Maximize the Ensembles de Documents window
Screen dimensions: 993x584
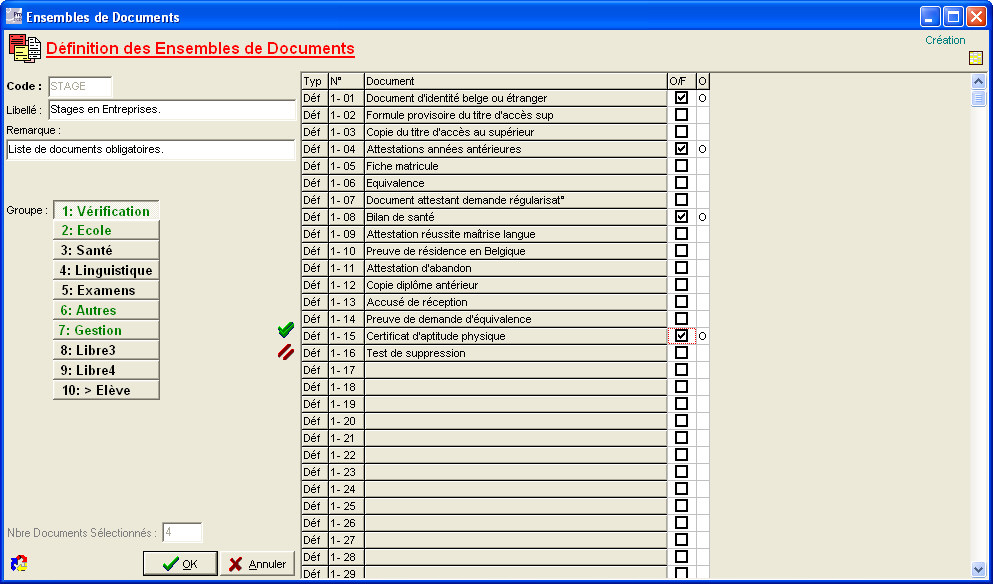click(953, 16)
